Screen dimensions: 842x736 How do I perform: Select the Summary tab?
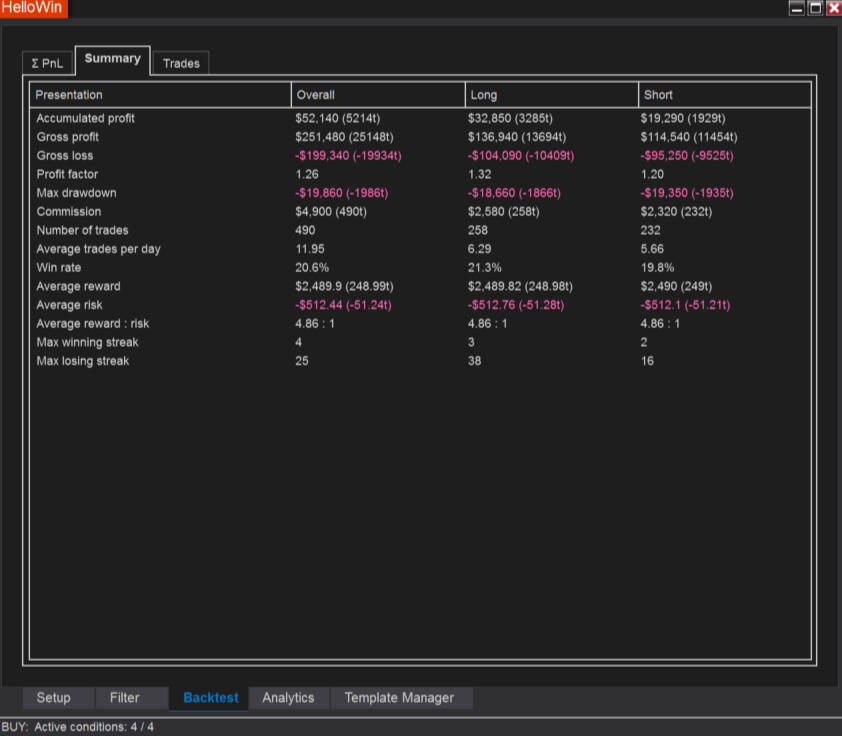click(x=112, y=60)
